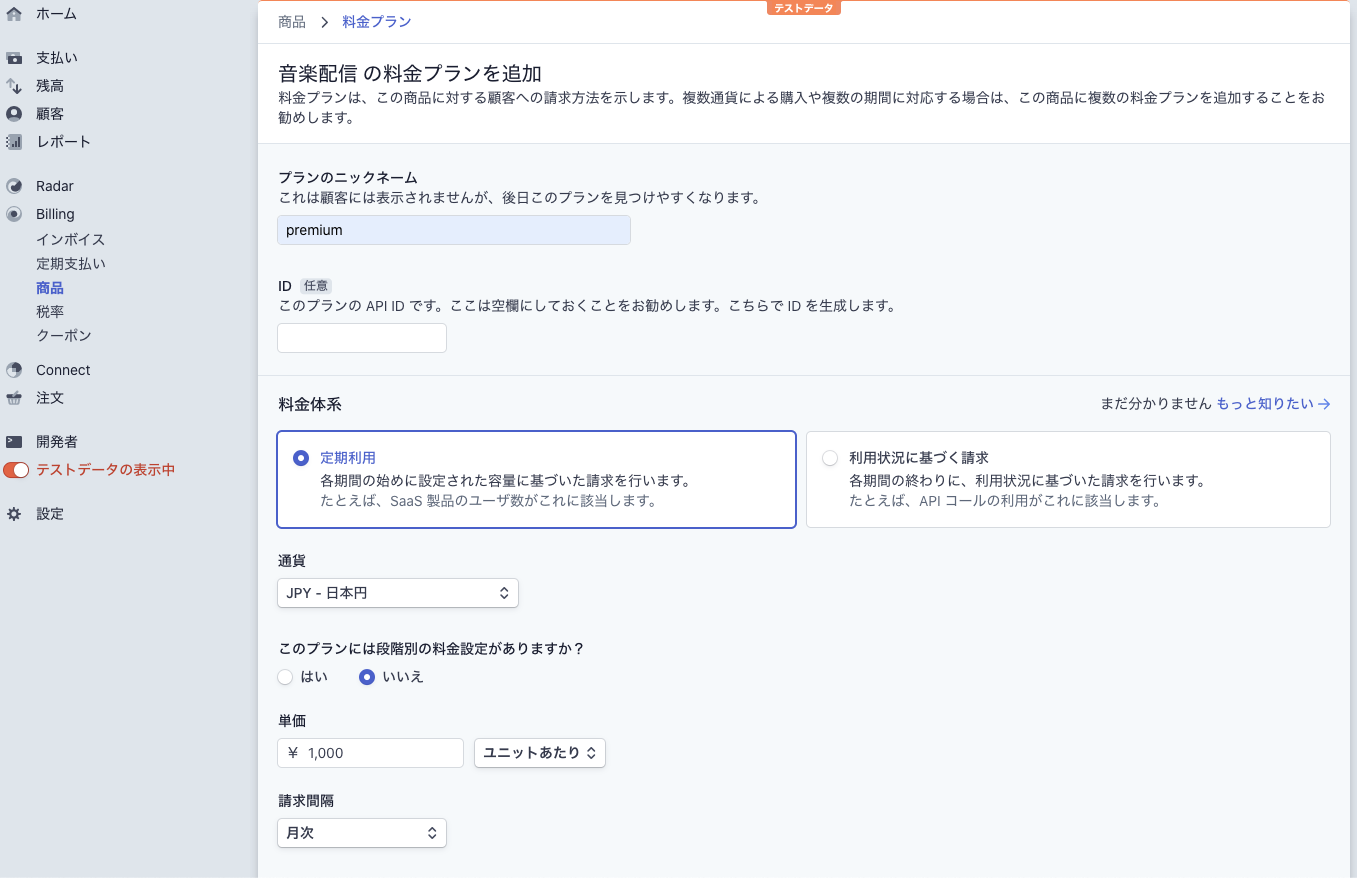This screenshot has height=878, width=1357.
Task: Open レポート in the sidebar
Action: [63, 142]
